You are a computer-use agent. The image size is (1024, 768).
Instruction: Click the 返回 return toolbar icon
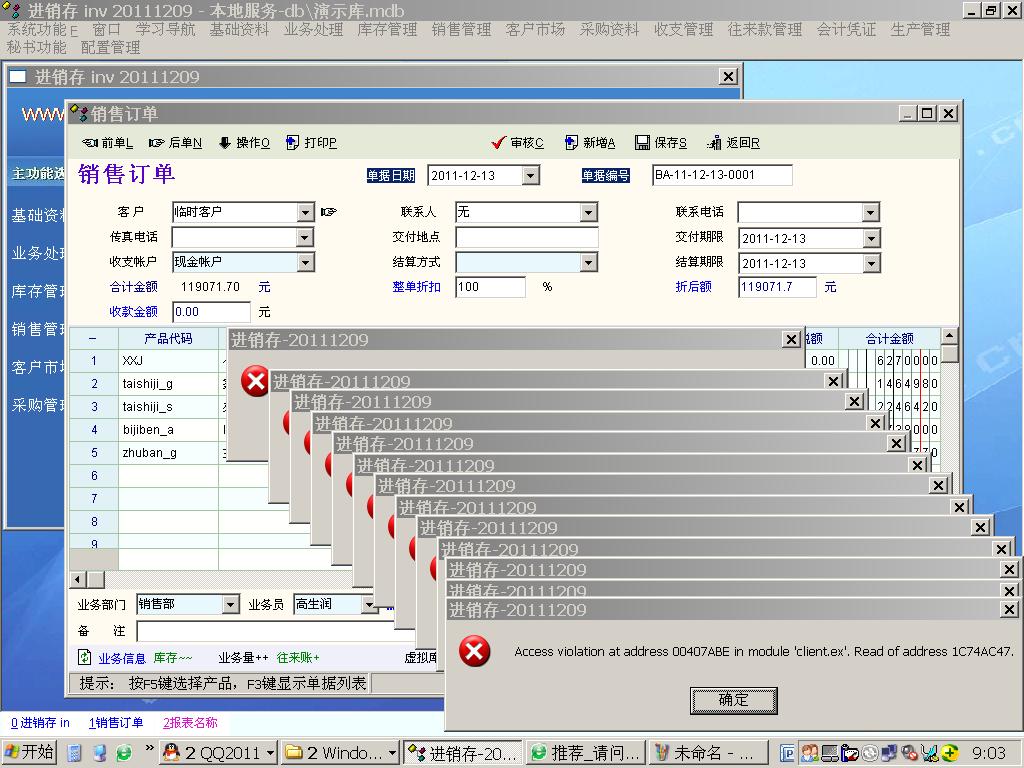coord(714,143)
